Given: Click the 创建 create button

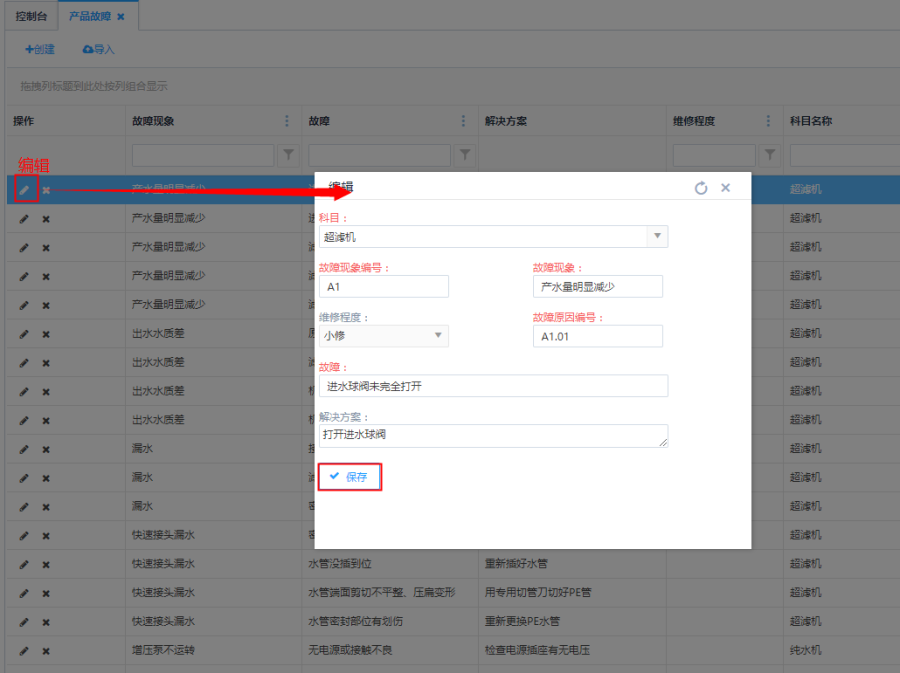Looking at the screenshot, I should 40,49.
